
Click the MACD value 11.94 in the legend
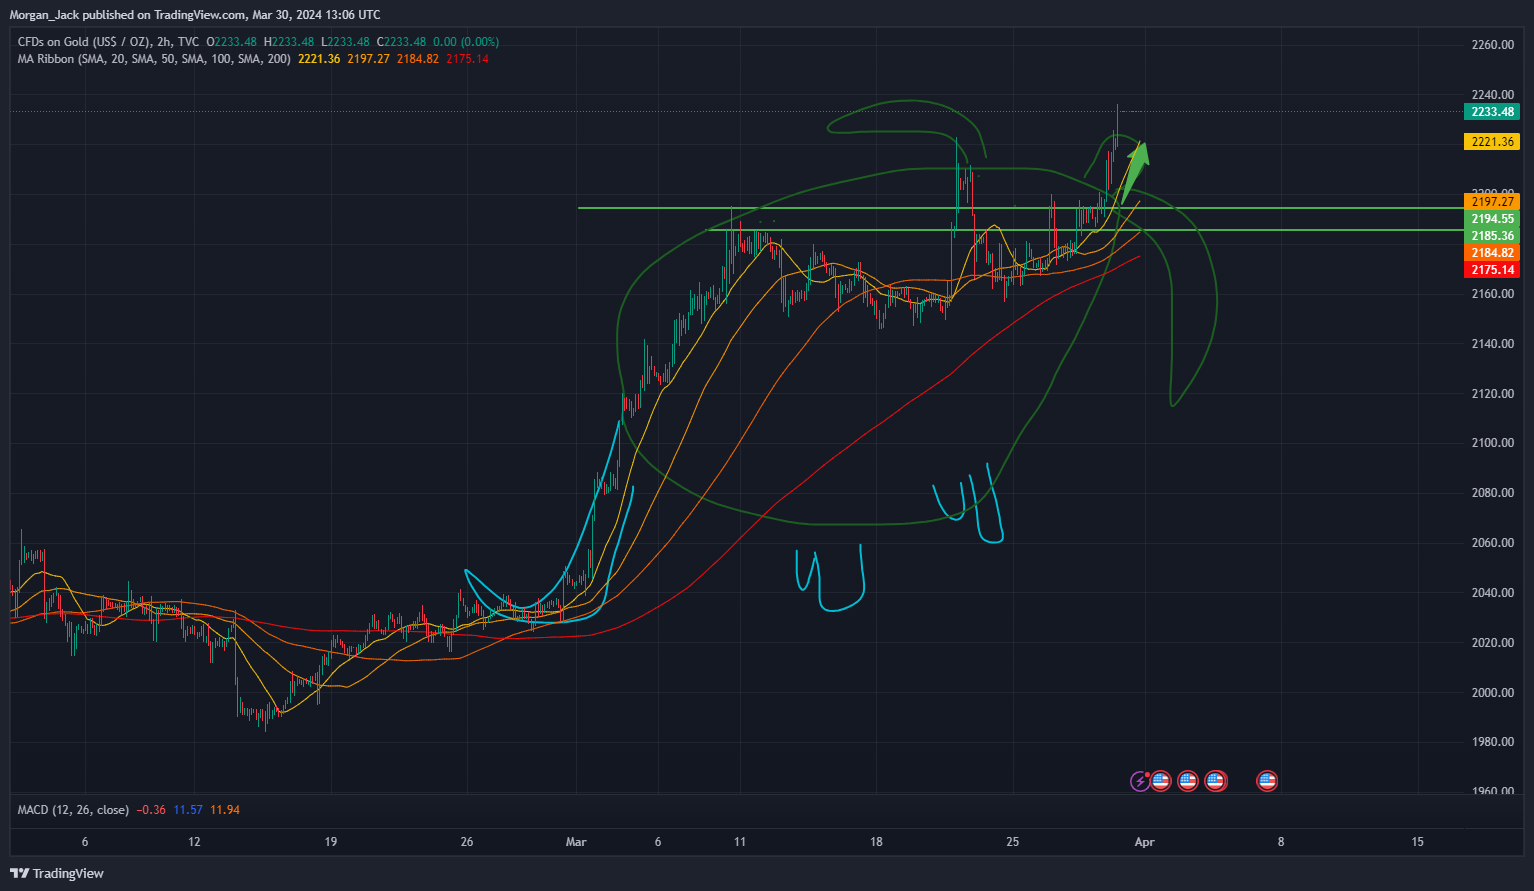click(225, 810)
